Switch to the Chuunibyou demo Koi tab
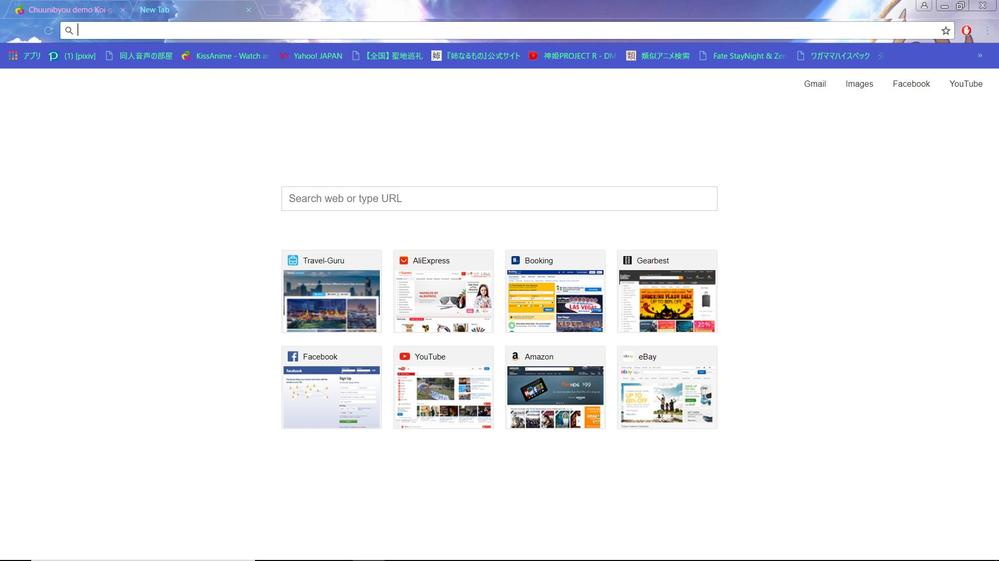Screen dimensions: 999x561 tap(62, 10)
